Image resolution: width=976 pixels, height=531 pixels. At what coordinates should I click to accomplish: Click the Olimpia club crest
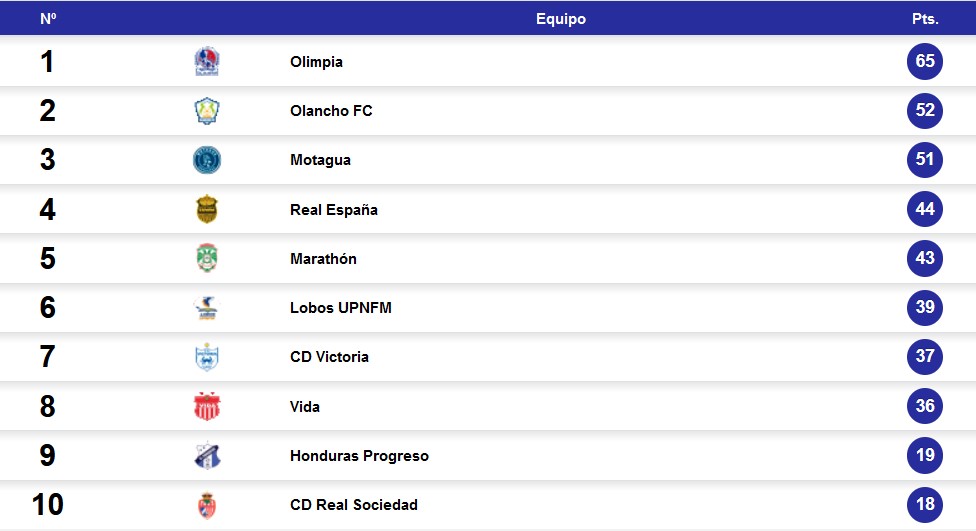pyautogui.click(x=207, y=62)
